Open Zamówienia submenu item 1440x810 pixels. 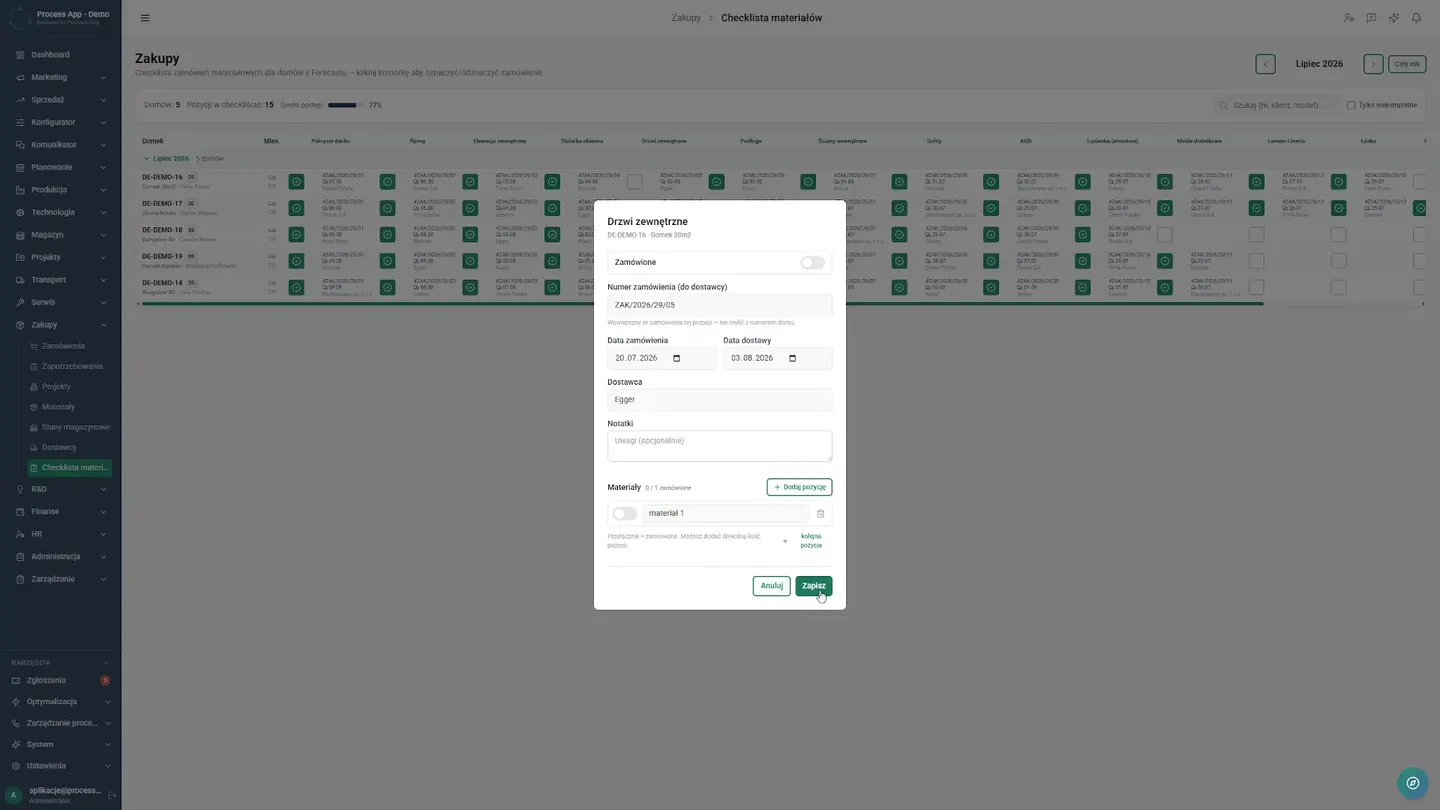(x=63, y=346)
